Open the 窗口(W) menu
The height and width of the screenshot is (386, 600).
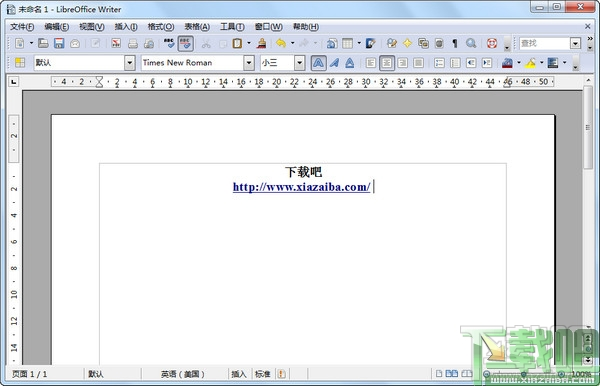point(269,27)
